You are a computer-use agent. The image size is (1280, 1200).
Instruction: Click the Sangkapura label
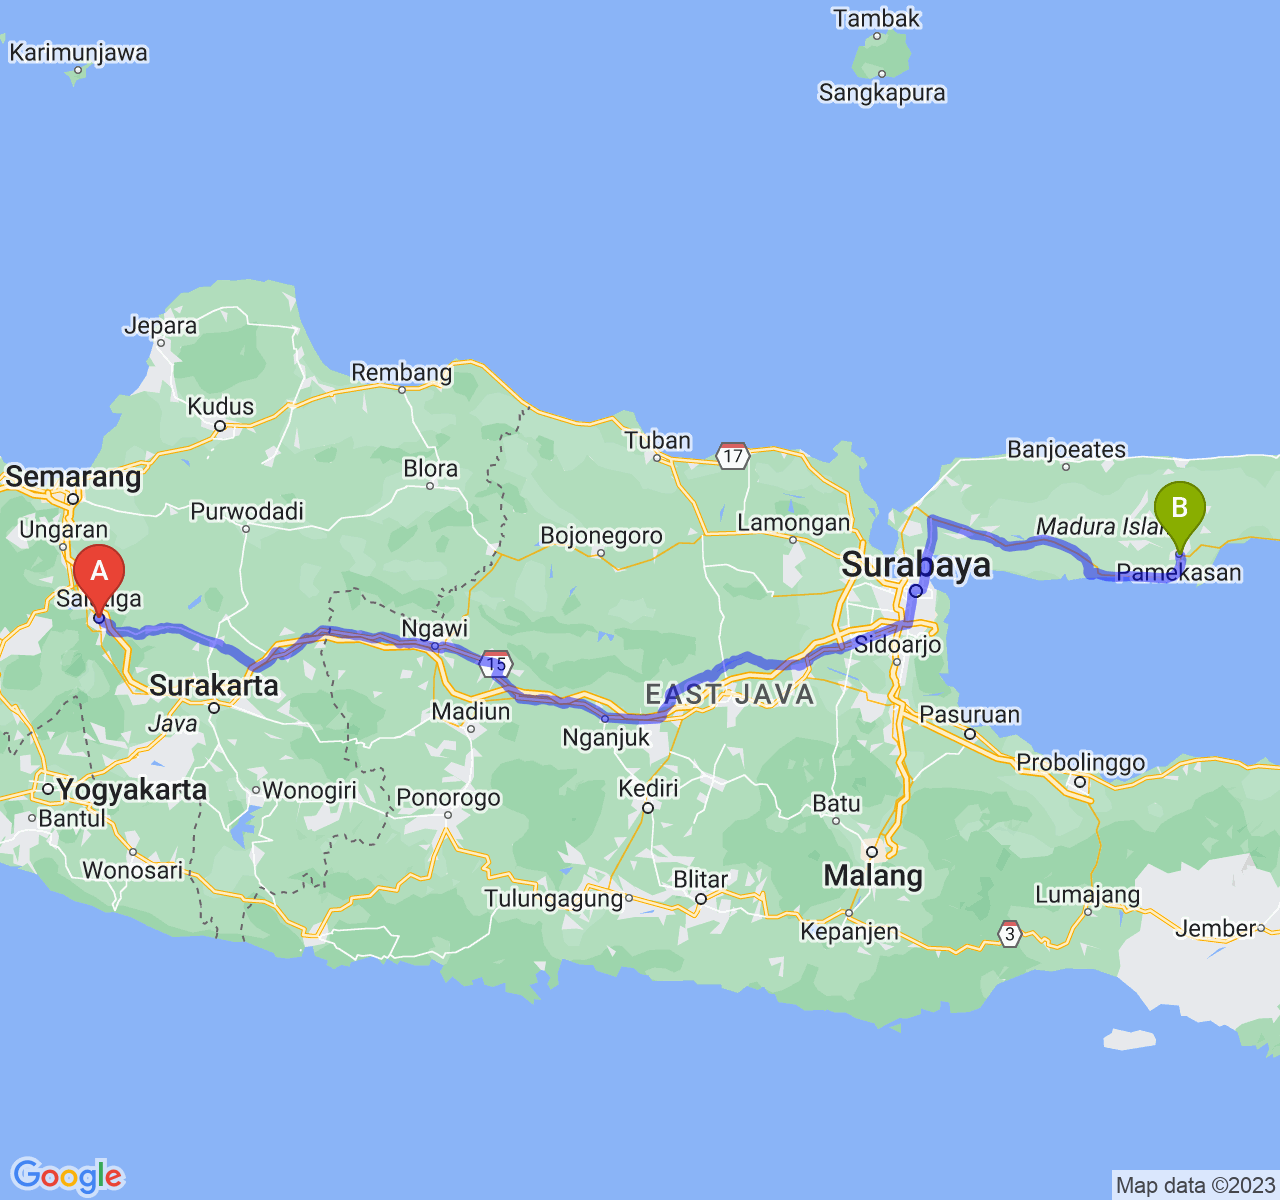click(x=882, y=93)
